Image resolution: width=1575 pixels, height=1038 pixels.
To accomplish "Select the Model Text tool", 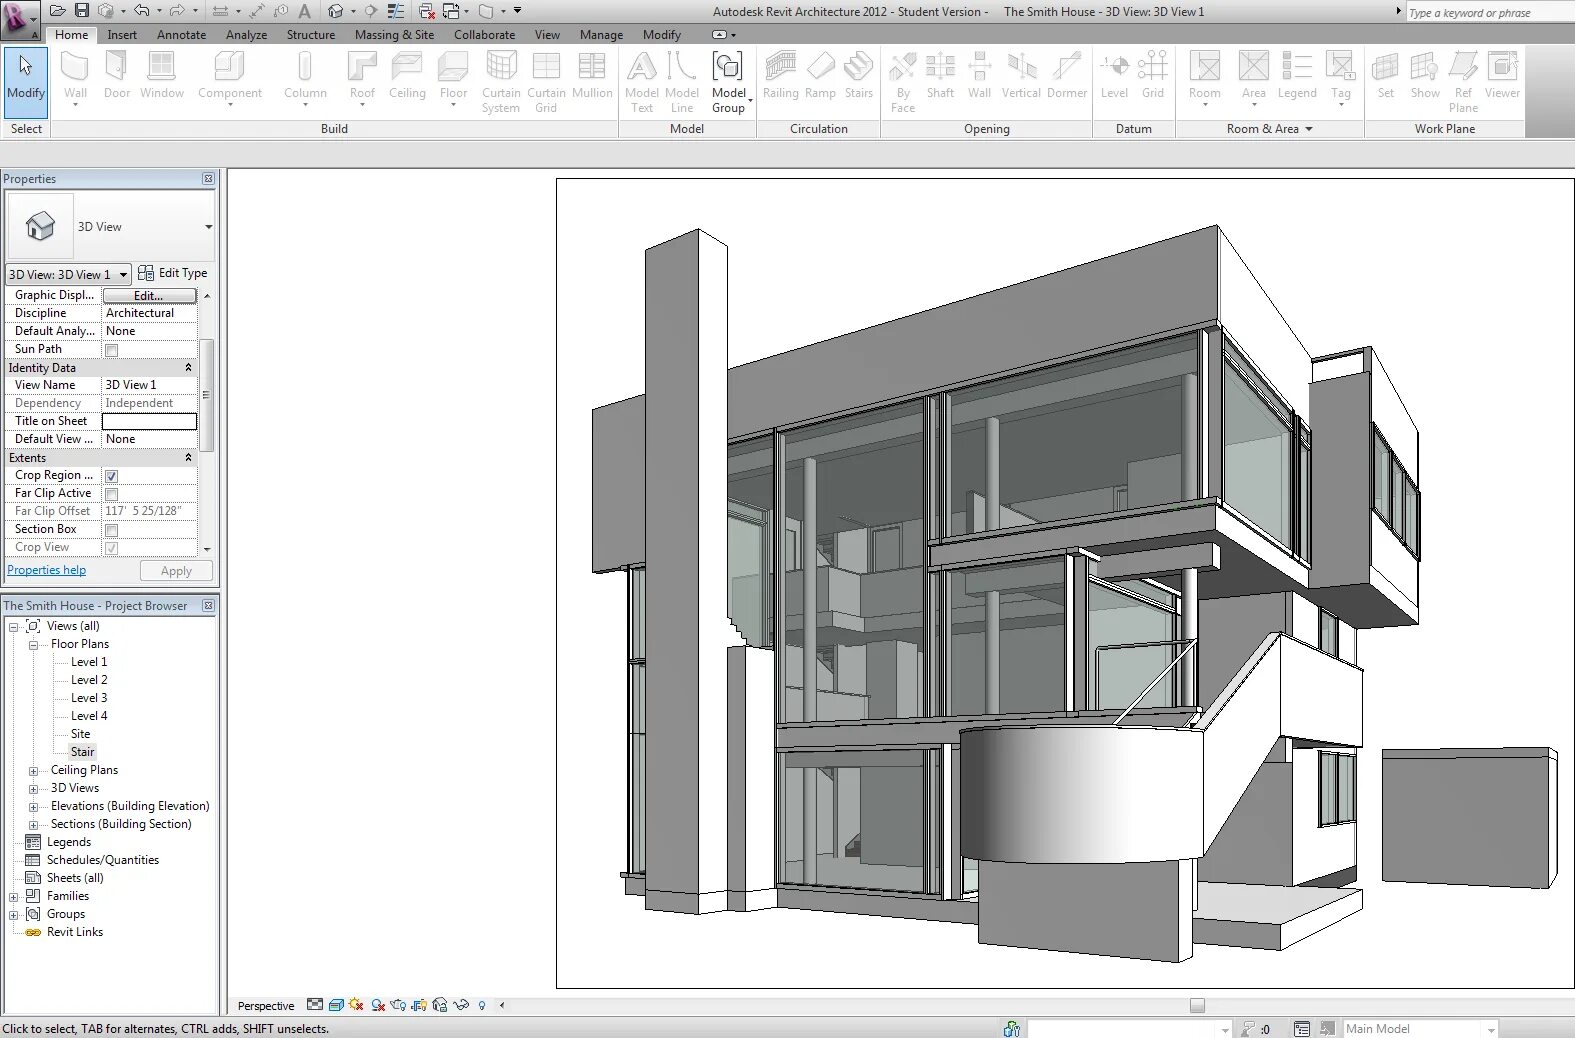I will [x=642, y=82].
